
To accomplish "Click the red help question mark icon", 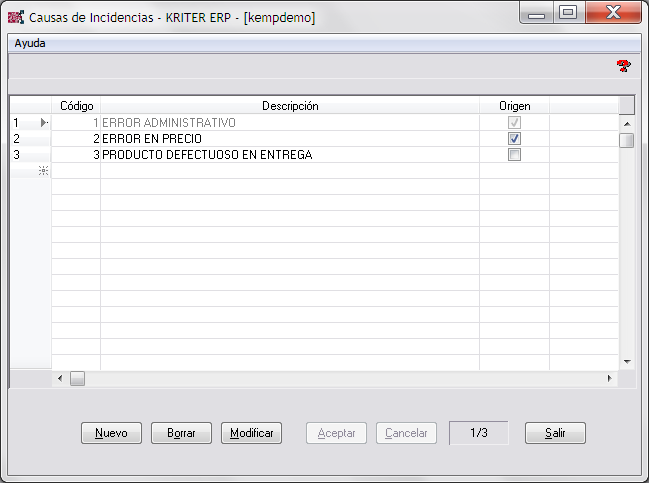I will click(x=624, y=66).
